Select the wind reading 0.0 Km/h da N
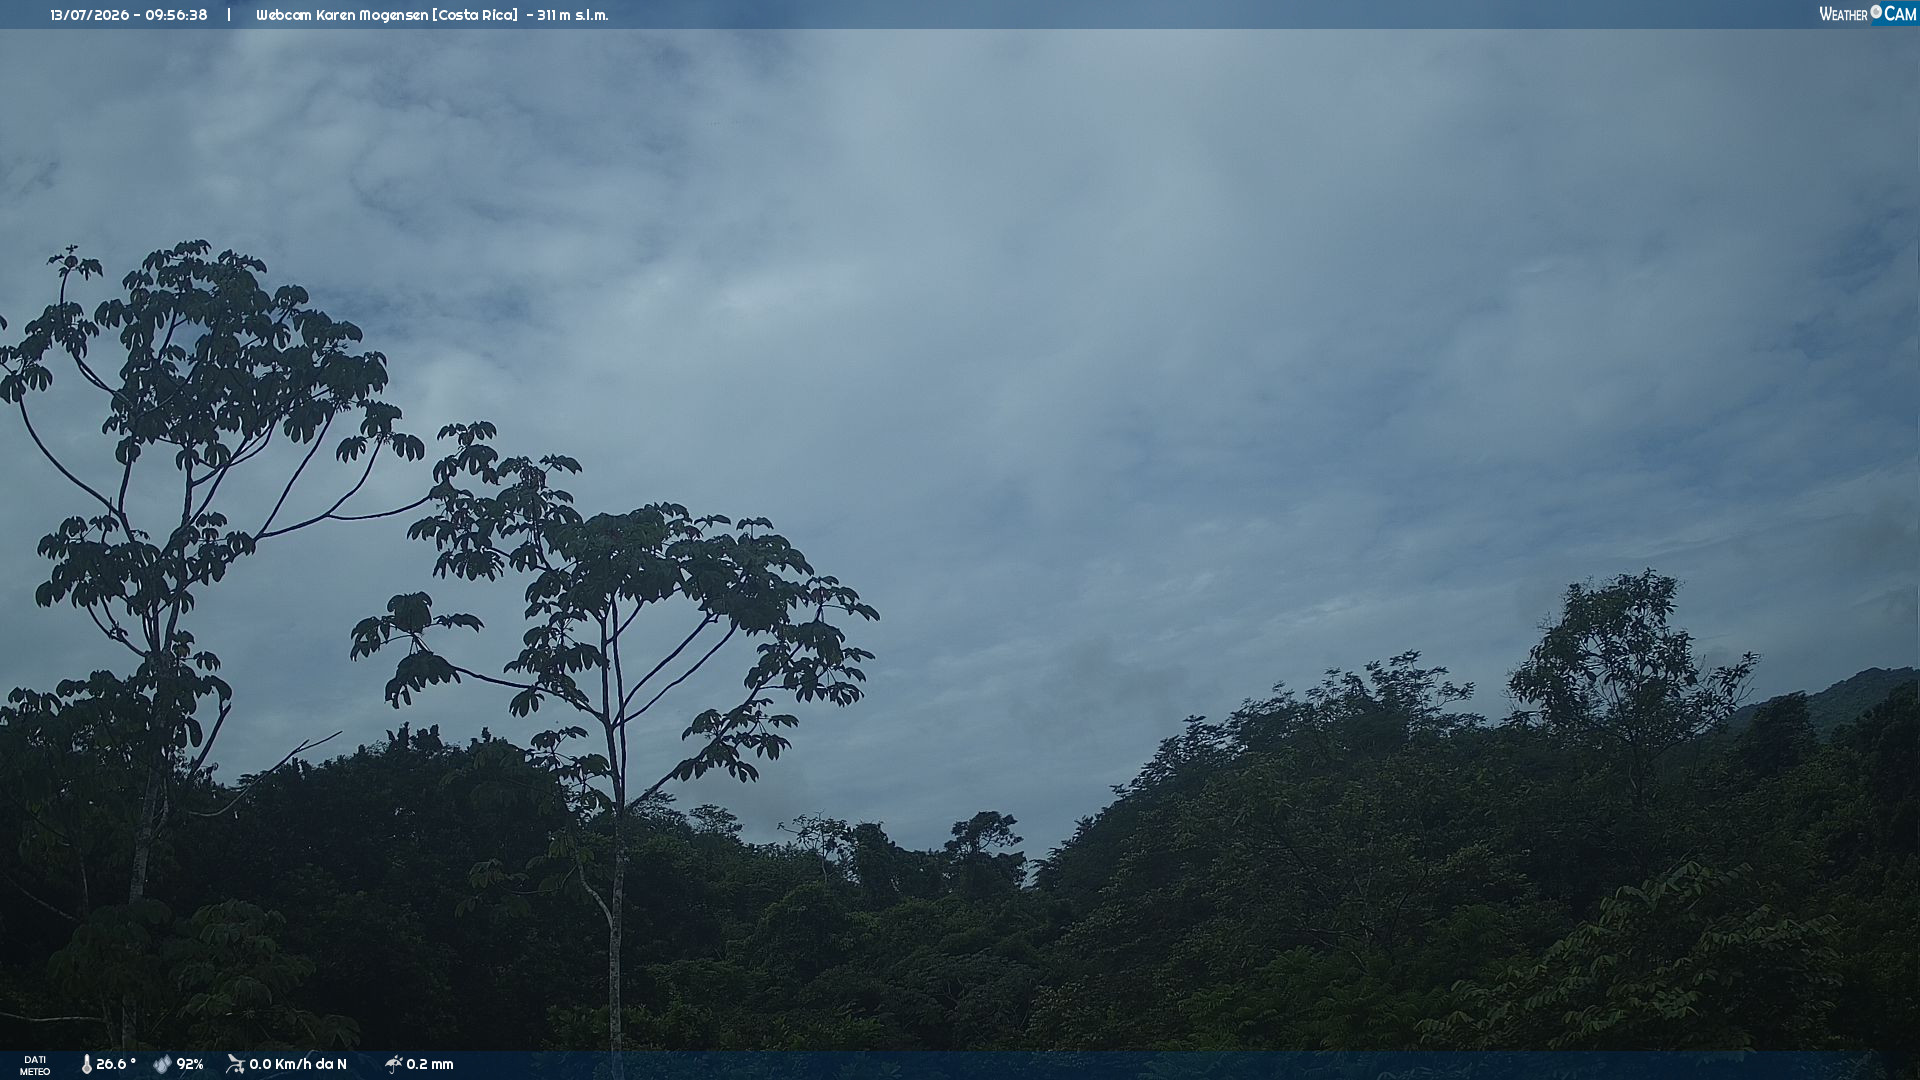The height and width of the screenshot is (1080, 1920). coord(298,1065)
